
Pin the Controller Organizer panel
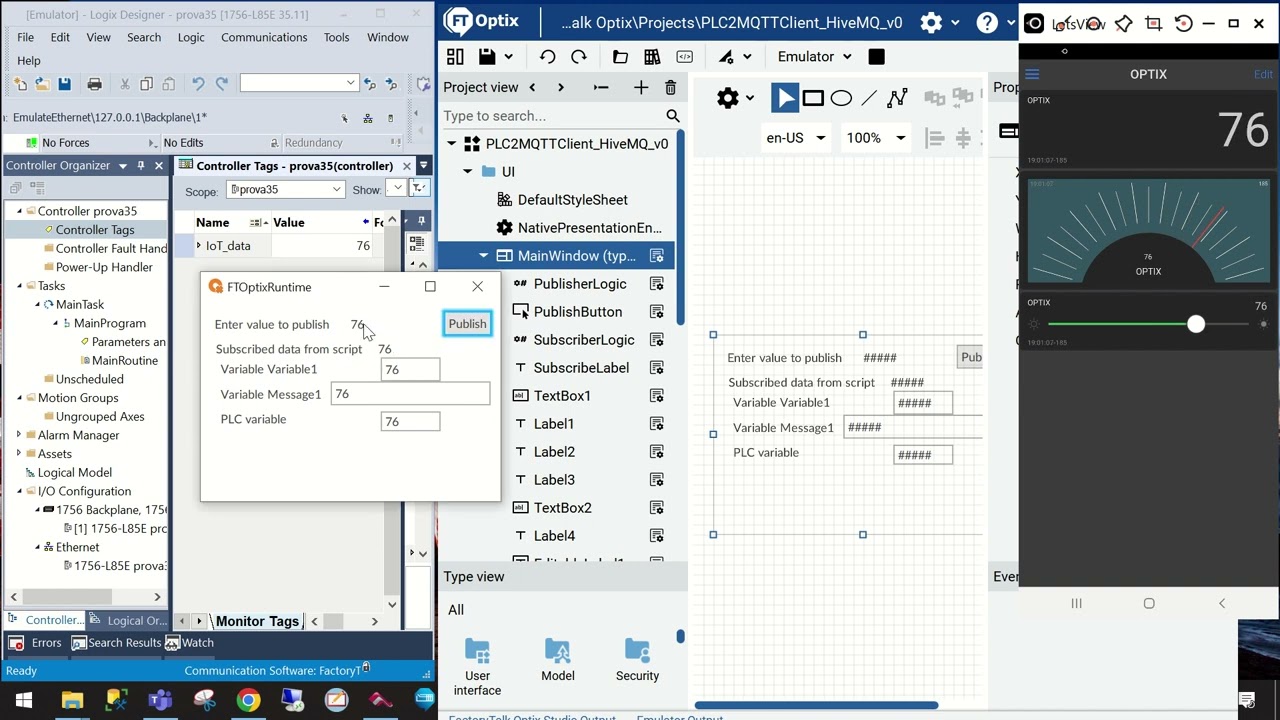(x=141, y=165)
